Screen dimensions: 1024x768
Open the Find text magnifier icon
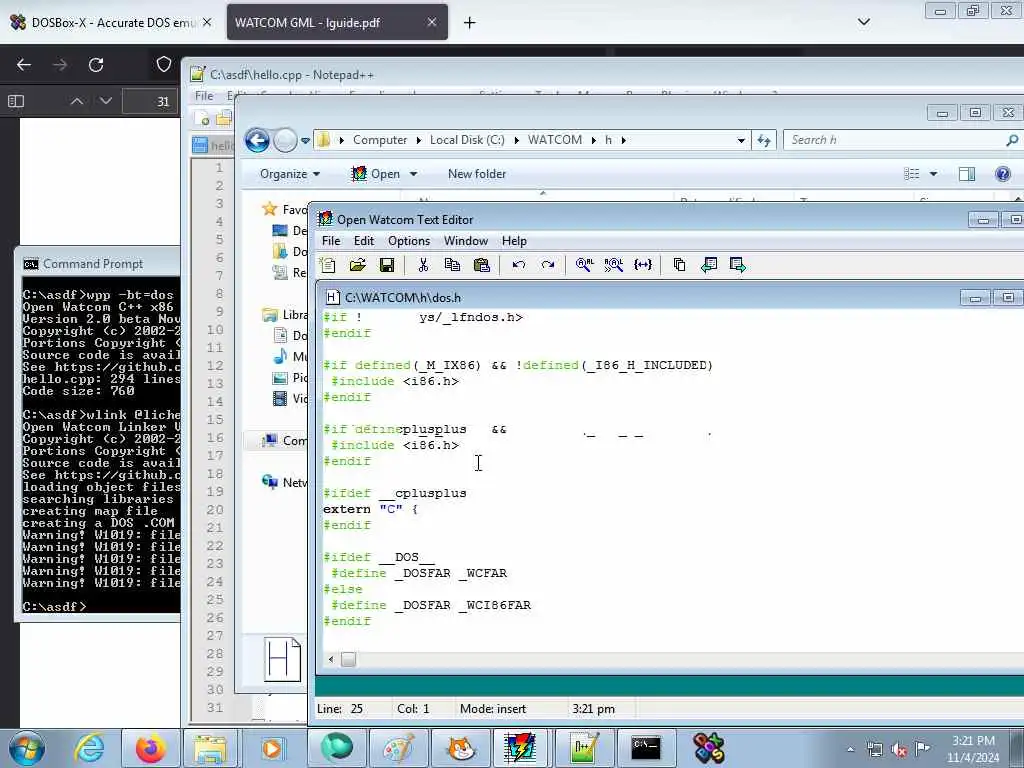click(584, 264)
